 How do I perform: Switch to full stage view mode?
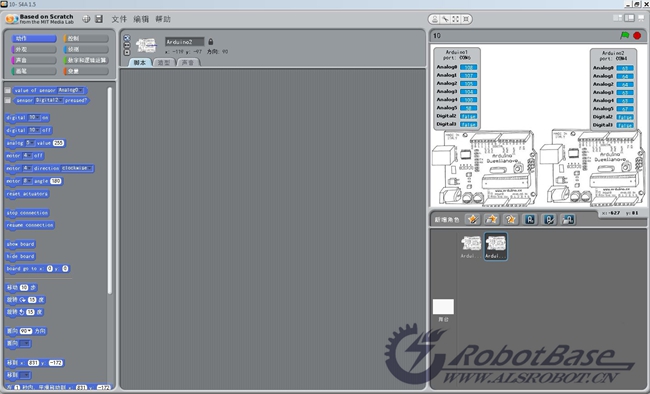click(x=629, y=18)
